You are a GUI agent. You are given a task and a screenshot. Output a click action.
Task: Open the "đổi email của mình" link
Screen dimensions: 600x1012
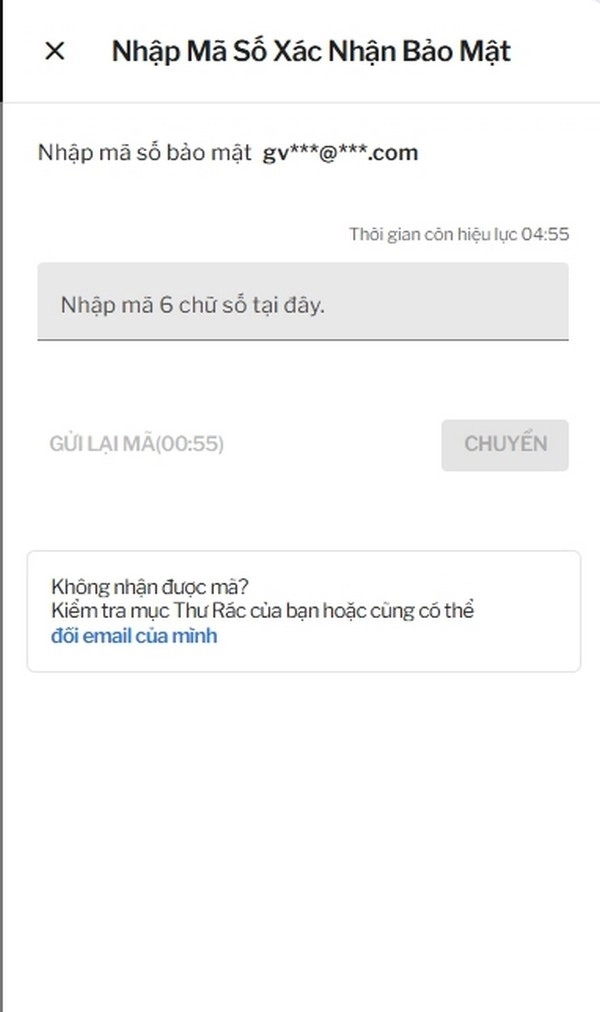[133, 635]
